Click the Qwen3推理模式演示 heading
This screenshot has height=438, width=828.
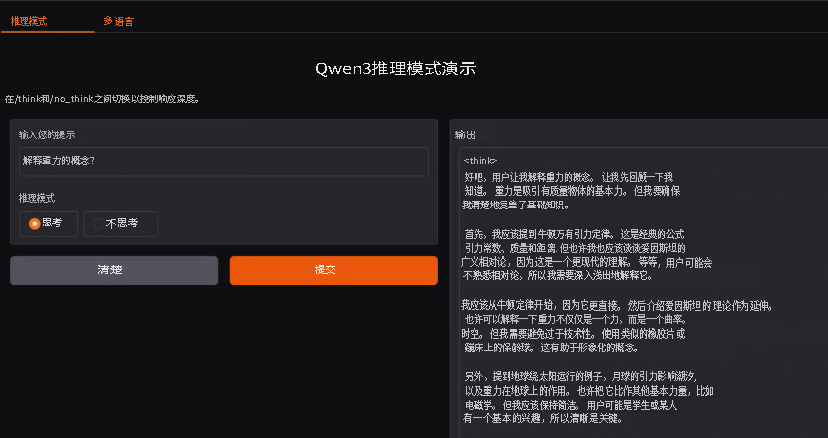click(x=396, y=69)
